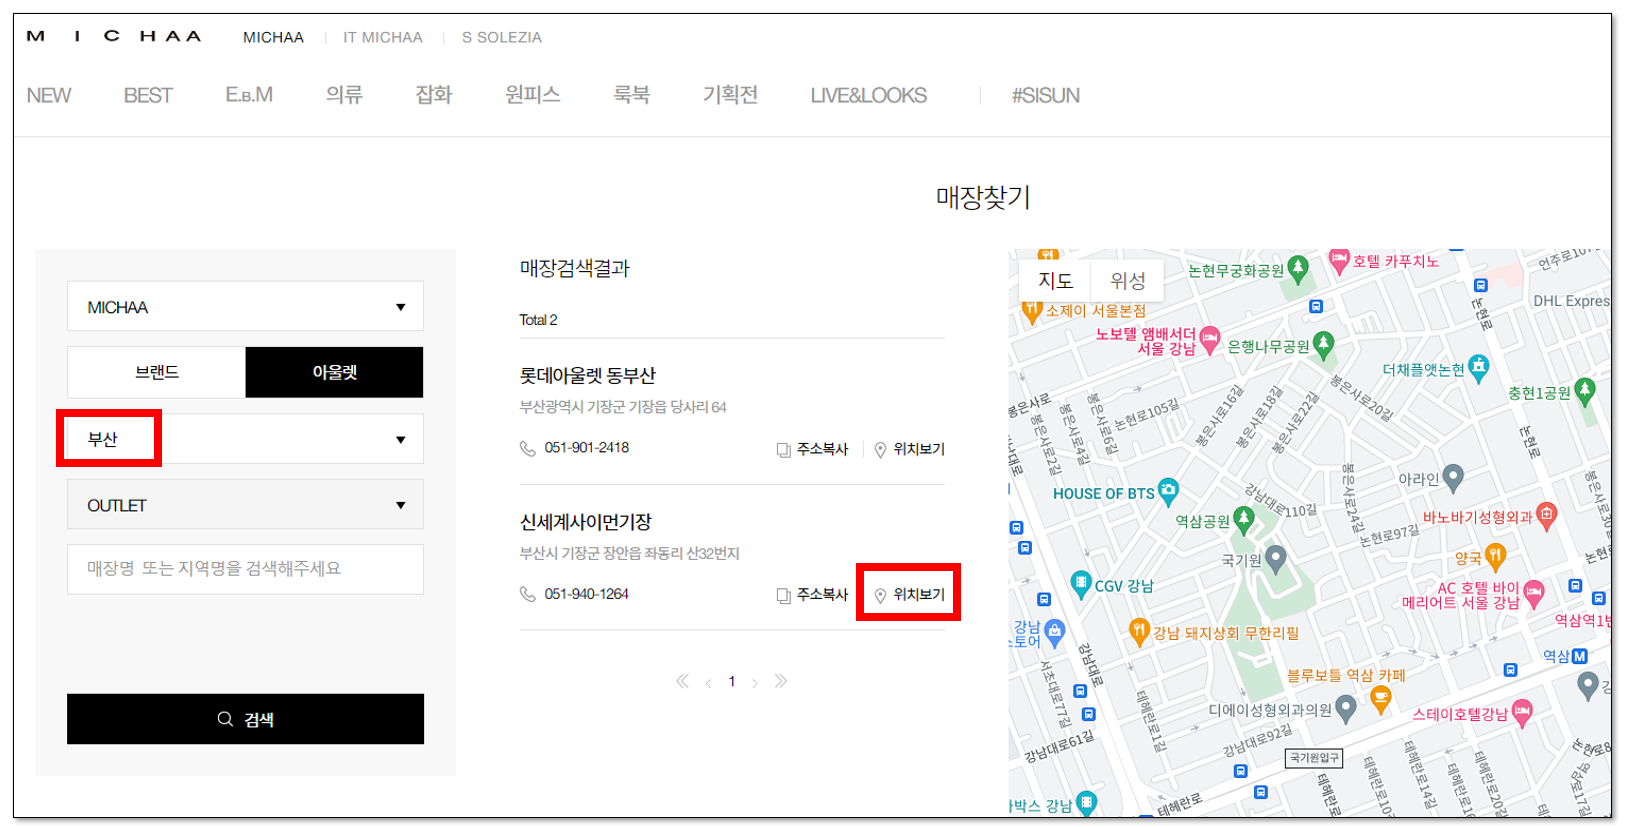Image resolution: width=1625 pixels, height=827 pixels.
Task: Go to first page double-arrow
Action: point(682,681)
